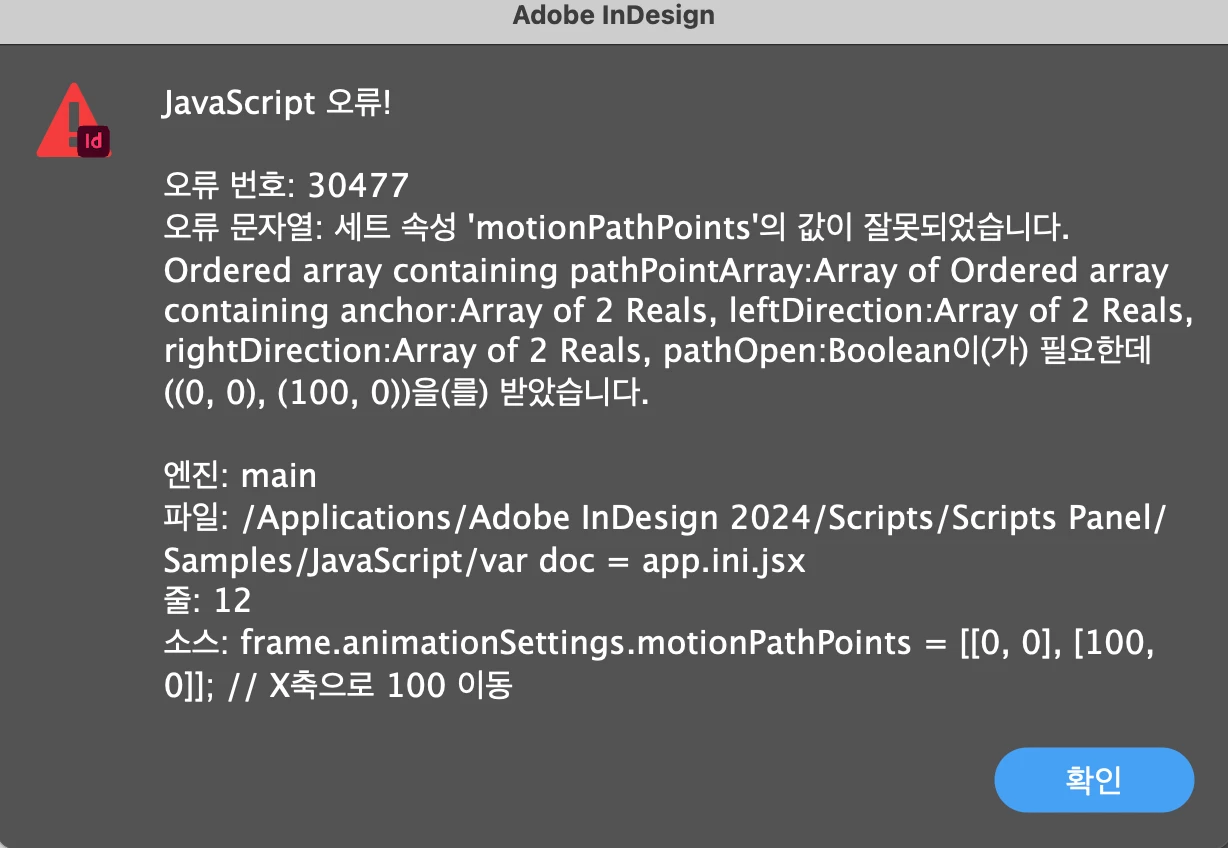This screenshot has height=848, width=1228.
Task: Click the 'JavaScript 오류!' heading
Action: pyautogui.click(x=277, y=102)
